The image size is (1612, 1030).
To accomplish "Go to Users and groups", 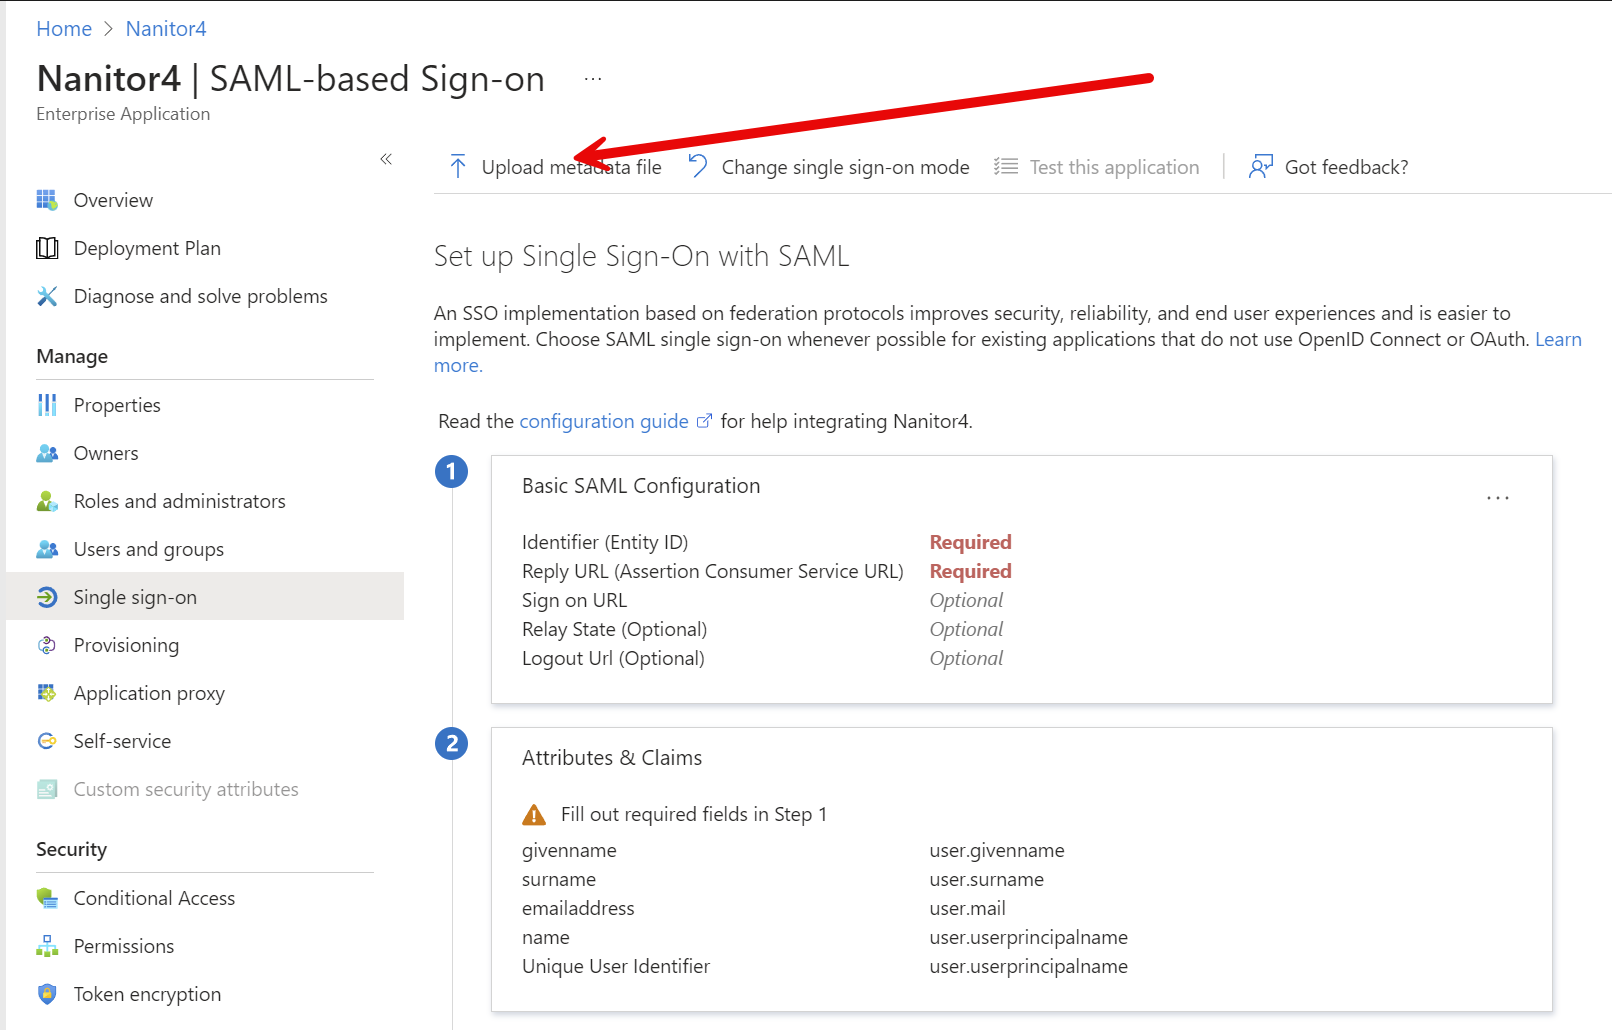I will pyautogui.click(x=148, y=549).
